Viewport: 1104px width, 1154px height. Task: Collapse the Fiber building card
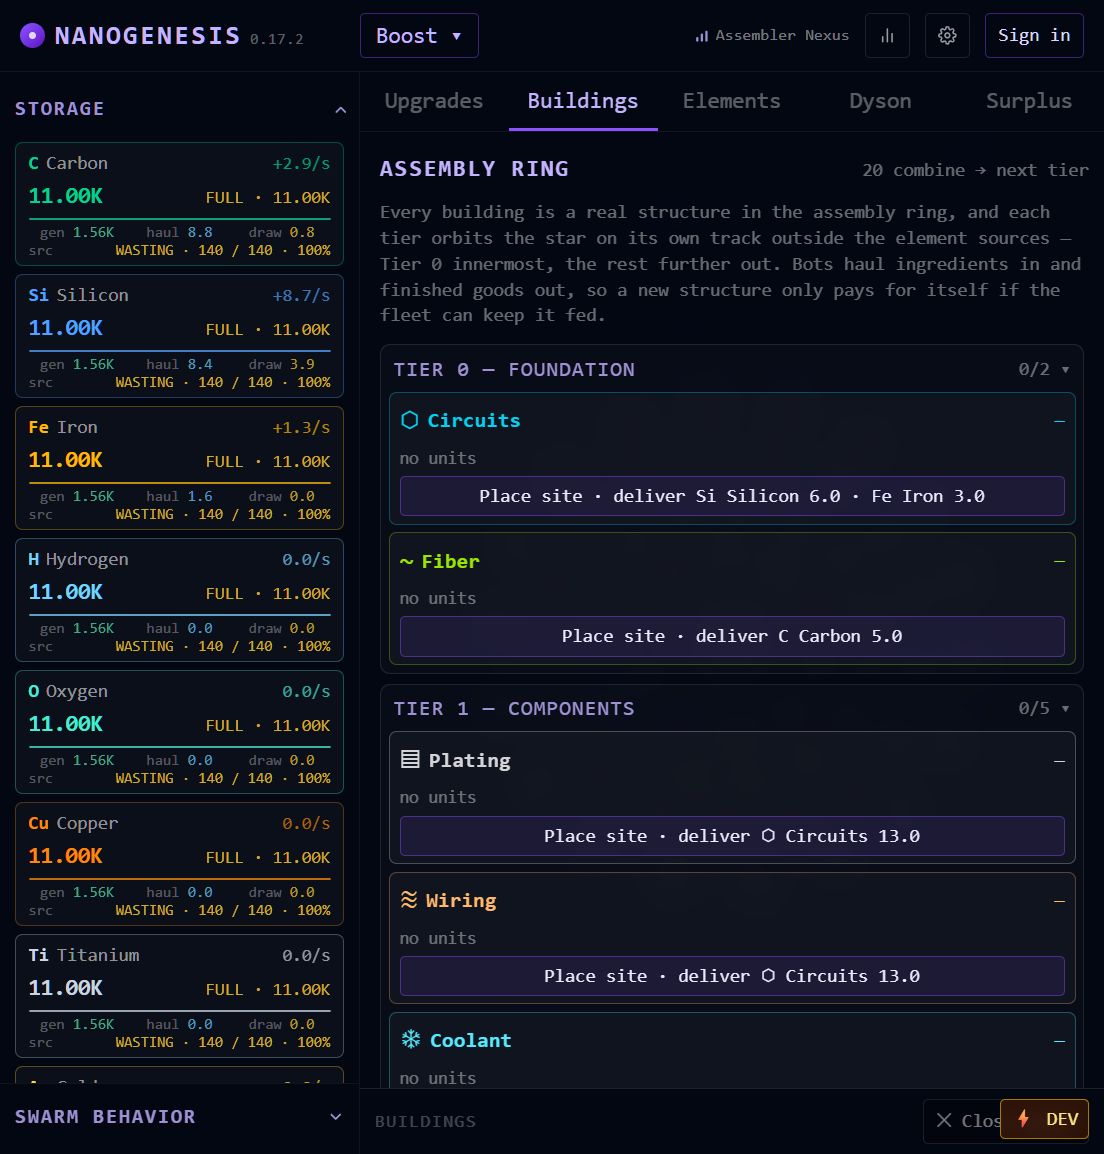[1059, 562]
